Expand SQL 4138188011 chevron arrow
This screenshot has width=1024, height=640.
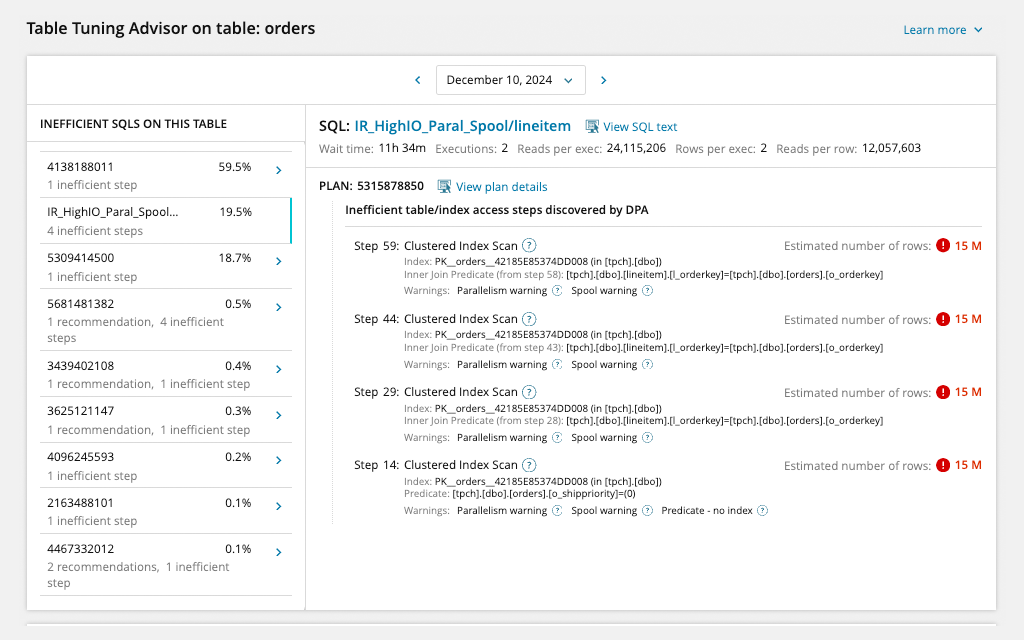coord(279,171)
